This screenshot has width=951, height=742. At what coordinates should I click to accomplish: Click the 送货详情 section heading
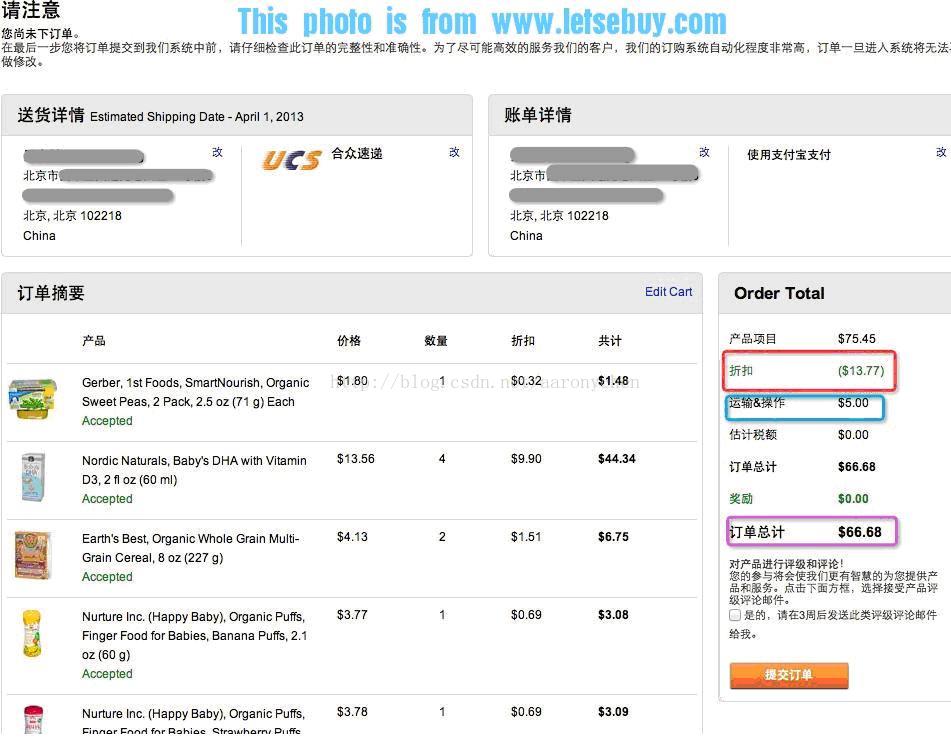(x=51, y=115)
